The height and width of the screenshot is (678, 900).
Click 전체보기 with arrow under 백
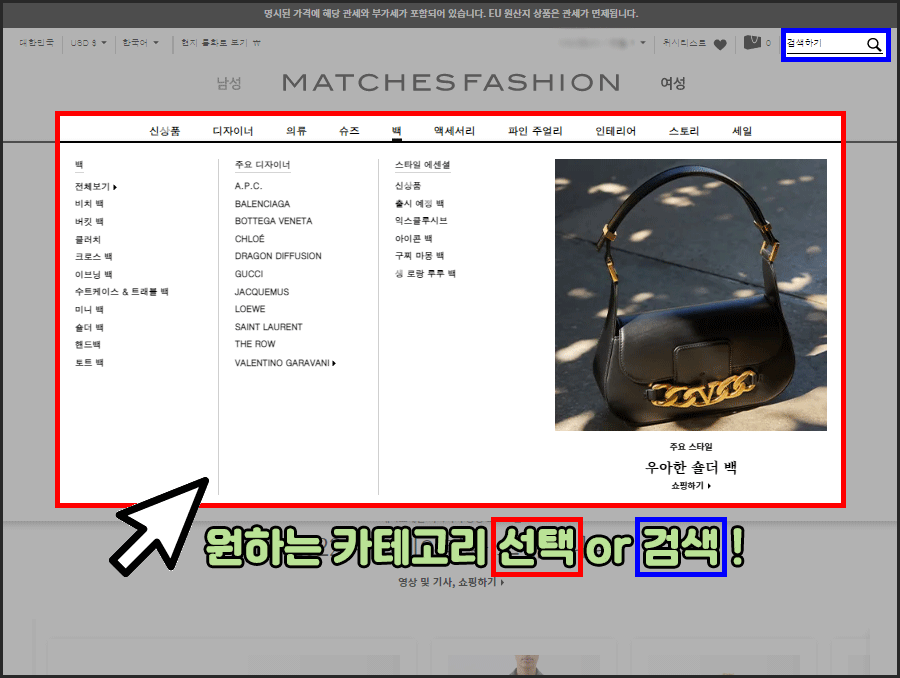tap(96, 187)
